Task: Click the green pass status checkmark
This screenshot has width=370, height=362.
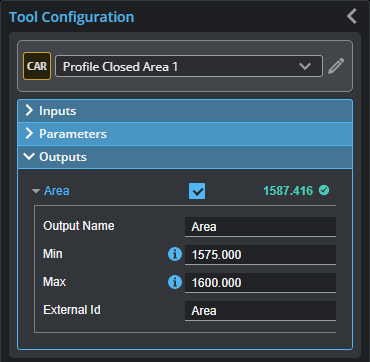Action: (324, 190)
